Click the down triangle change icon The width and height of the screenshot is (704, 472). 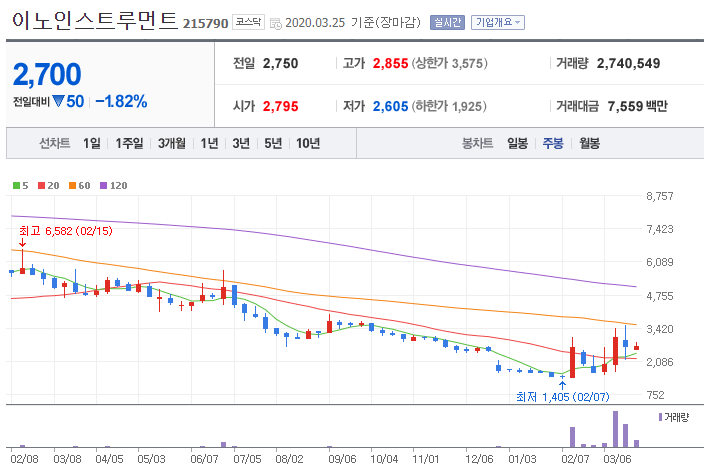58,101
